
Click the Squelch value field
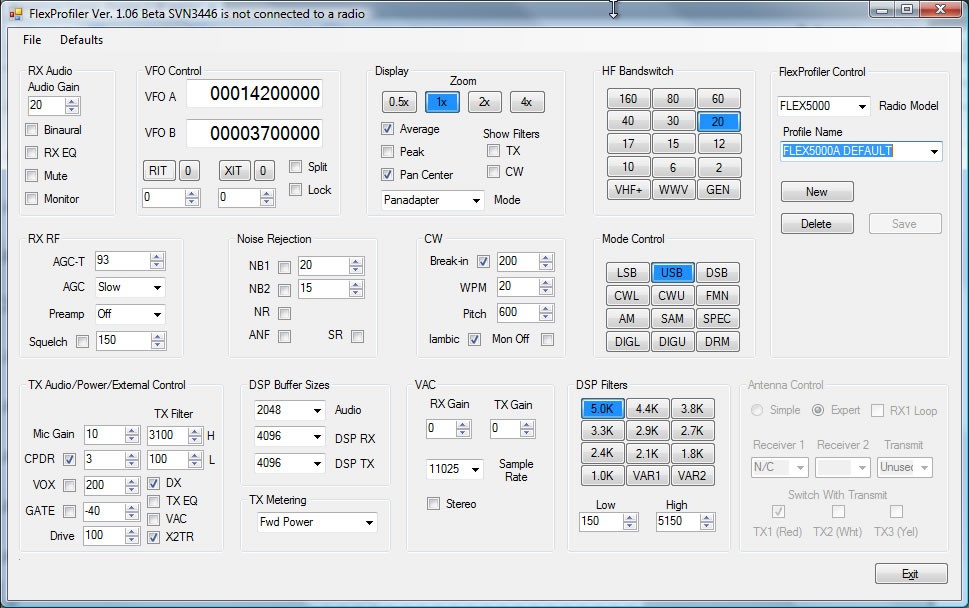123,340
